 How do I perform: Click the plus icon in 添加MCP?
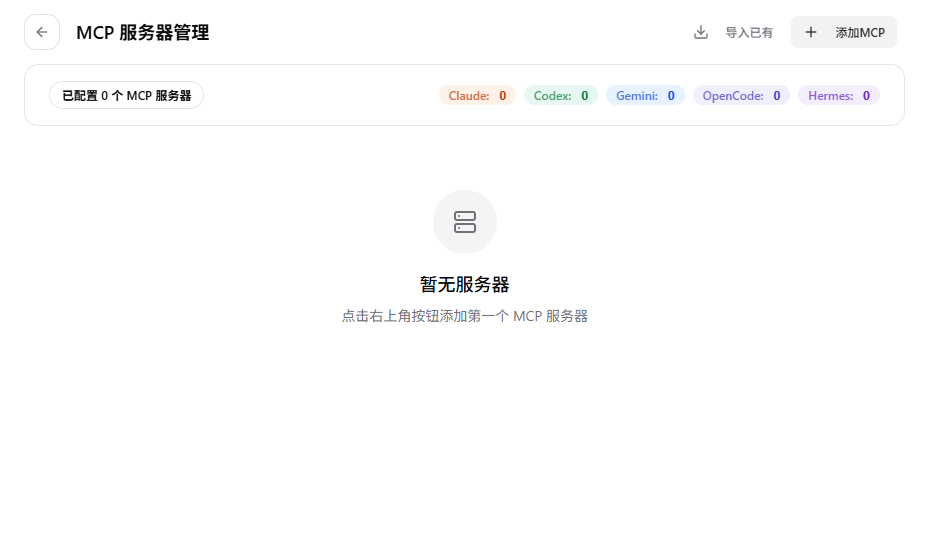(811, 32)
